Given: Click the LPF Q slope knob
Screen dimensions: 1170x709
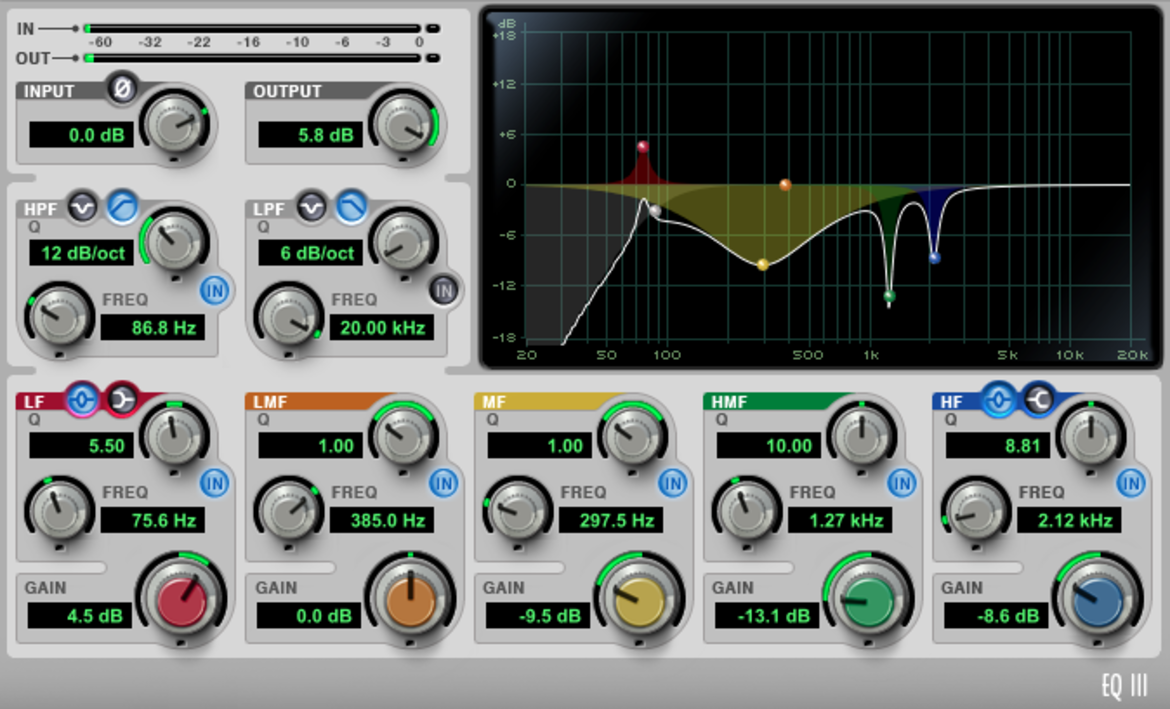Looking at the screenshot, I should pyautogui.click(x=404, y=241).
